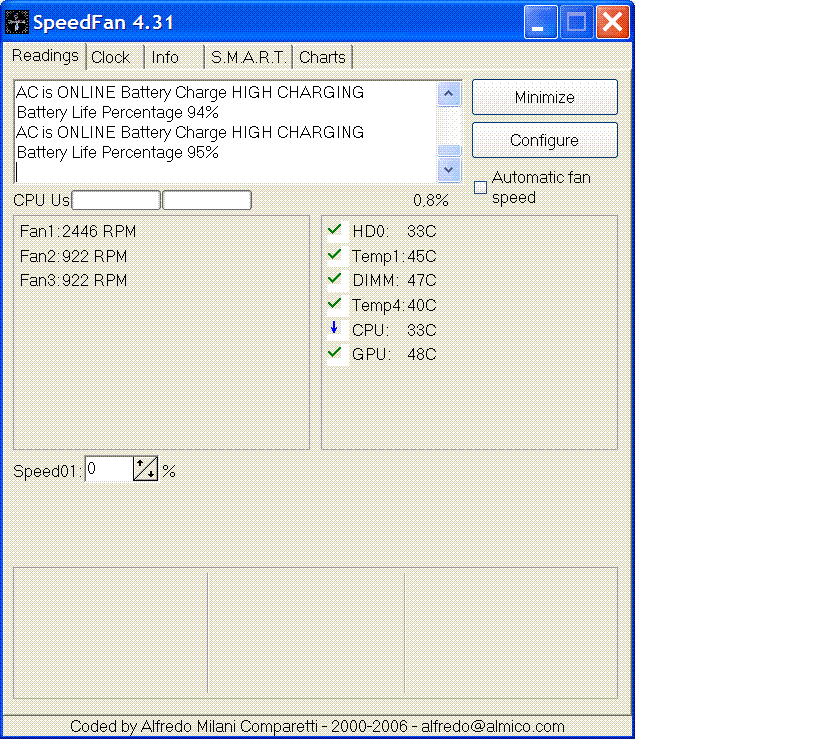Viewport: 840px width, 739px height.
Task: Open the Charts tab
Action: [322, 58]
